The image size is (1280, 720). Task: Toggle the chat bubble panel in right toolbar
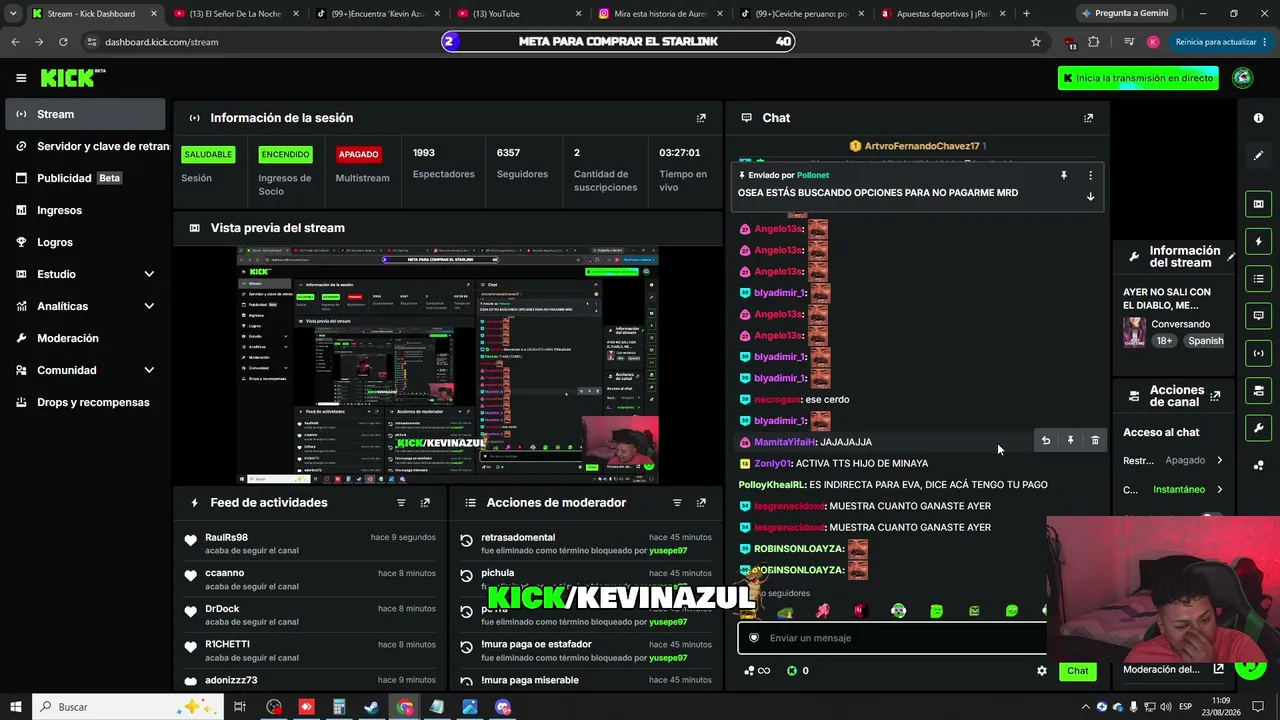click(1258, 316)
